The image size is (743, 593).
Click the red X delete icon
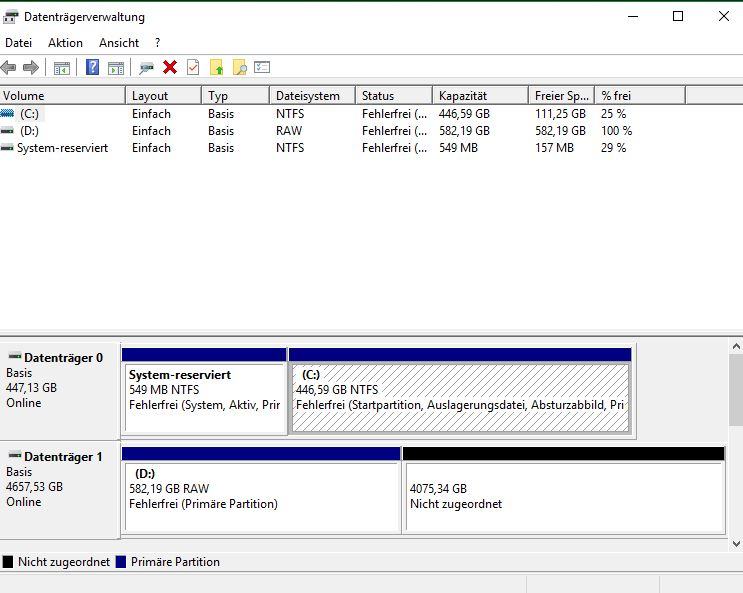[x=170, y=67]
